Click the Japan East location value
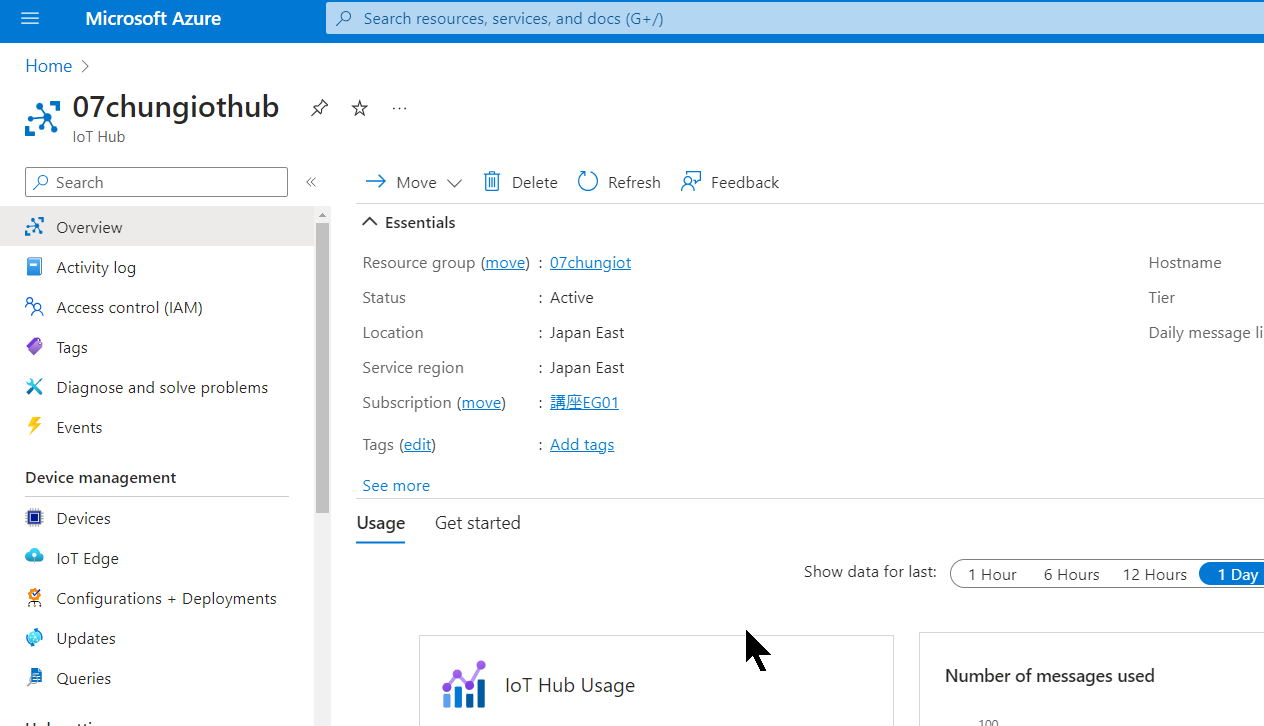The height and width of the screenshot is (726, 1264). coord(587,333)
